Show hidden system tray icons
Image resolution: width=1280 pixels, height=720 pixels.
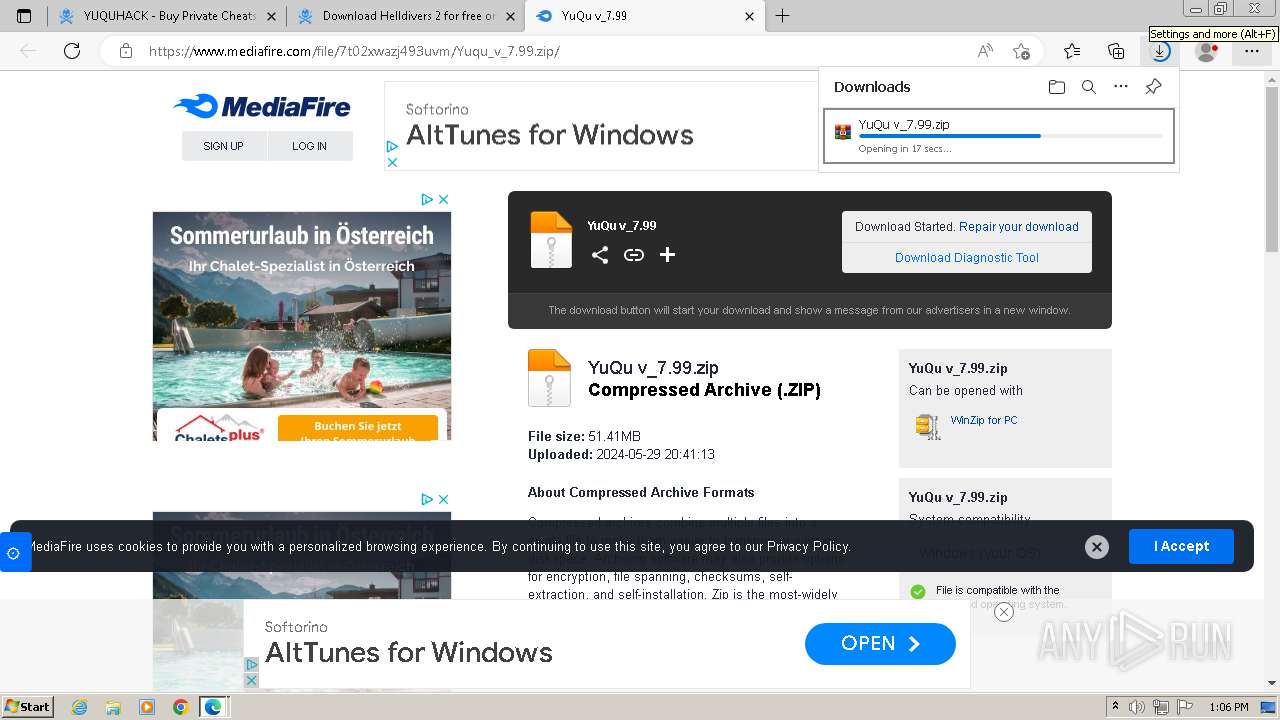(1115, 707)
